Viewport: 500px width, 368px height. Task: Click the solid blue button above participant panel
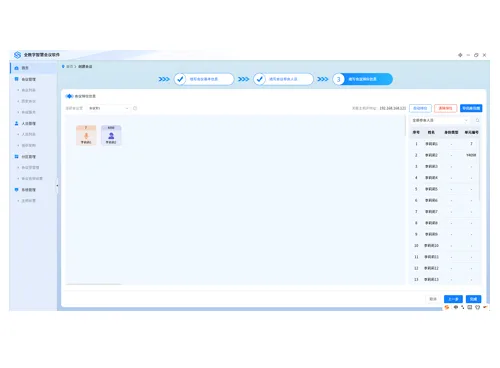(471, 108)
